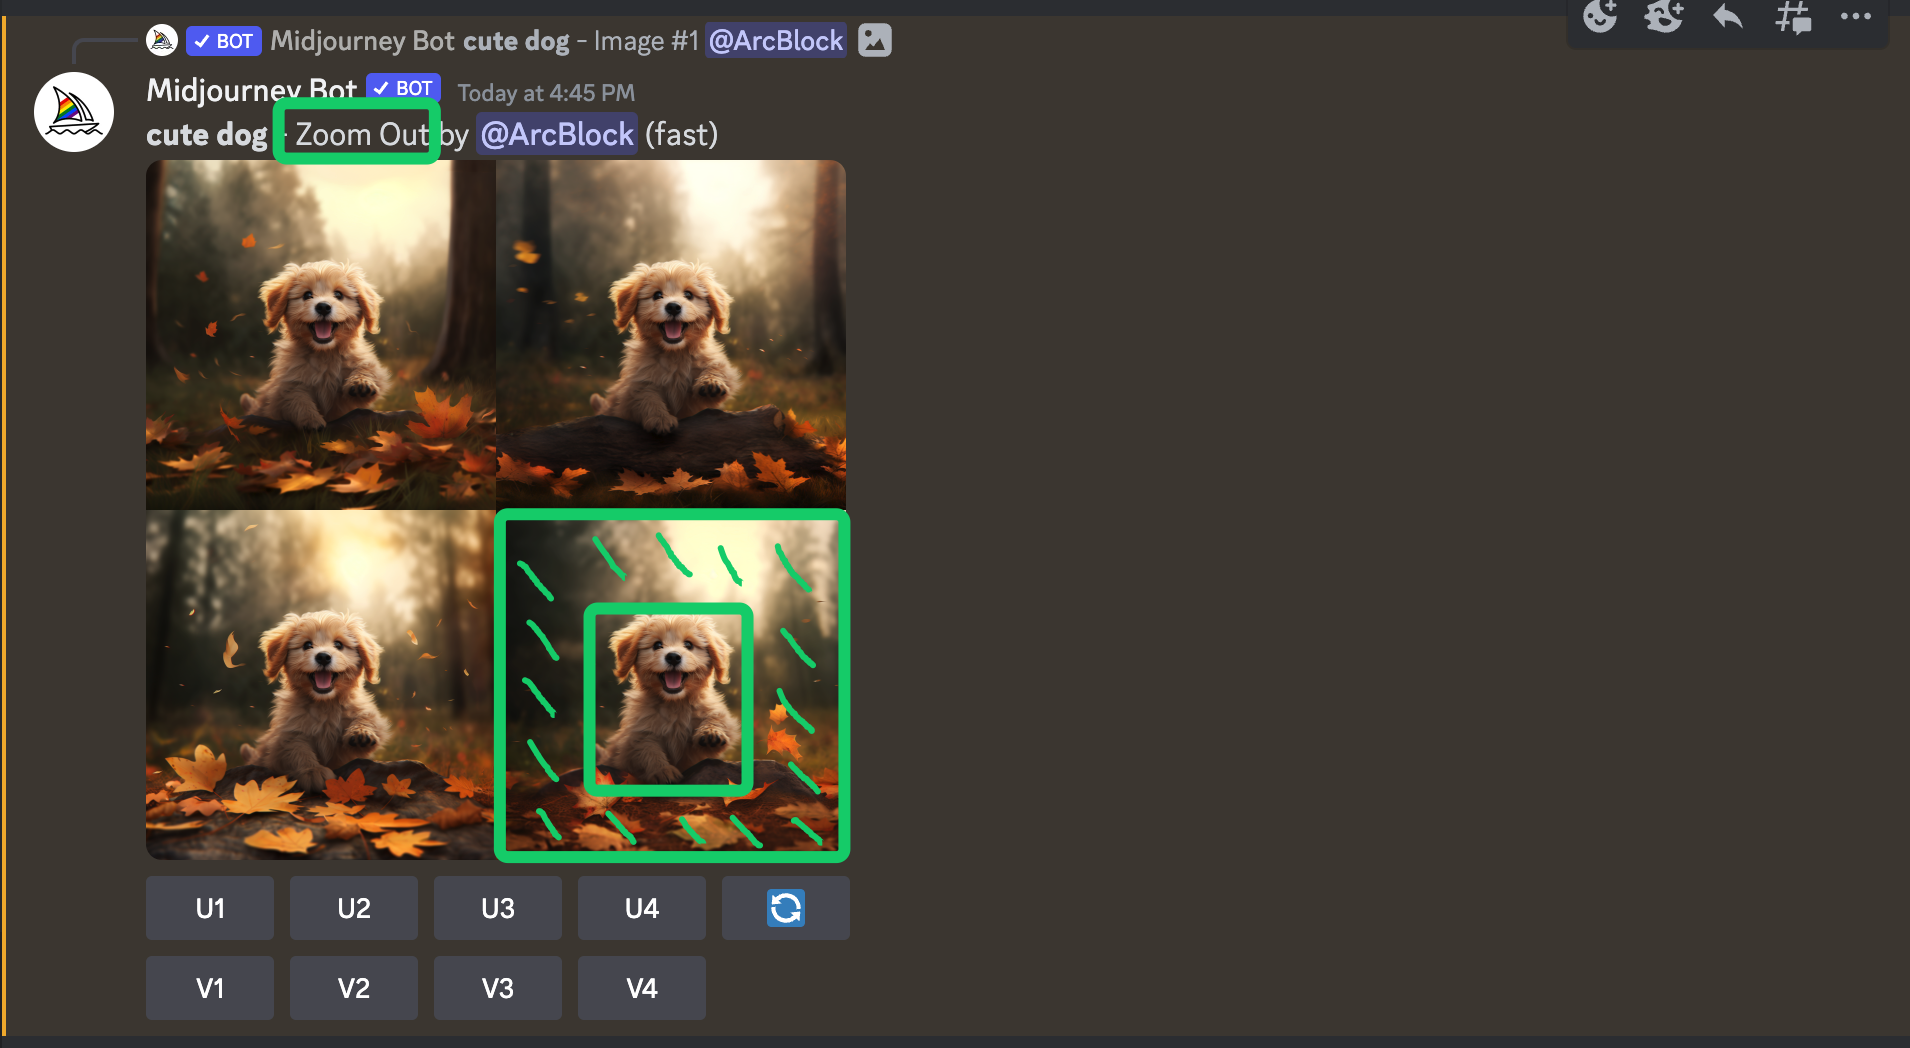
Task: Open the three-dot more options menu
Action: coord(1856,16)
